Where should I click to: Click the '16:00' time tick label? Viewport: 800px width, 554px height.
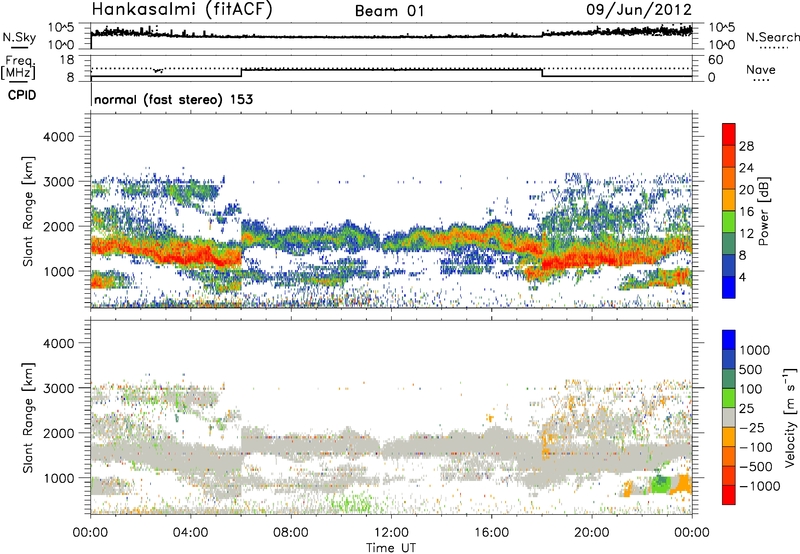[491, 533]
